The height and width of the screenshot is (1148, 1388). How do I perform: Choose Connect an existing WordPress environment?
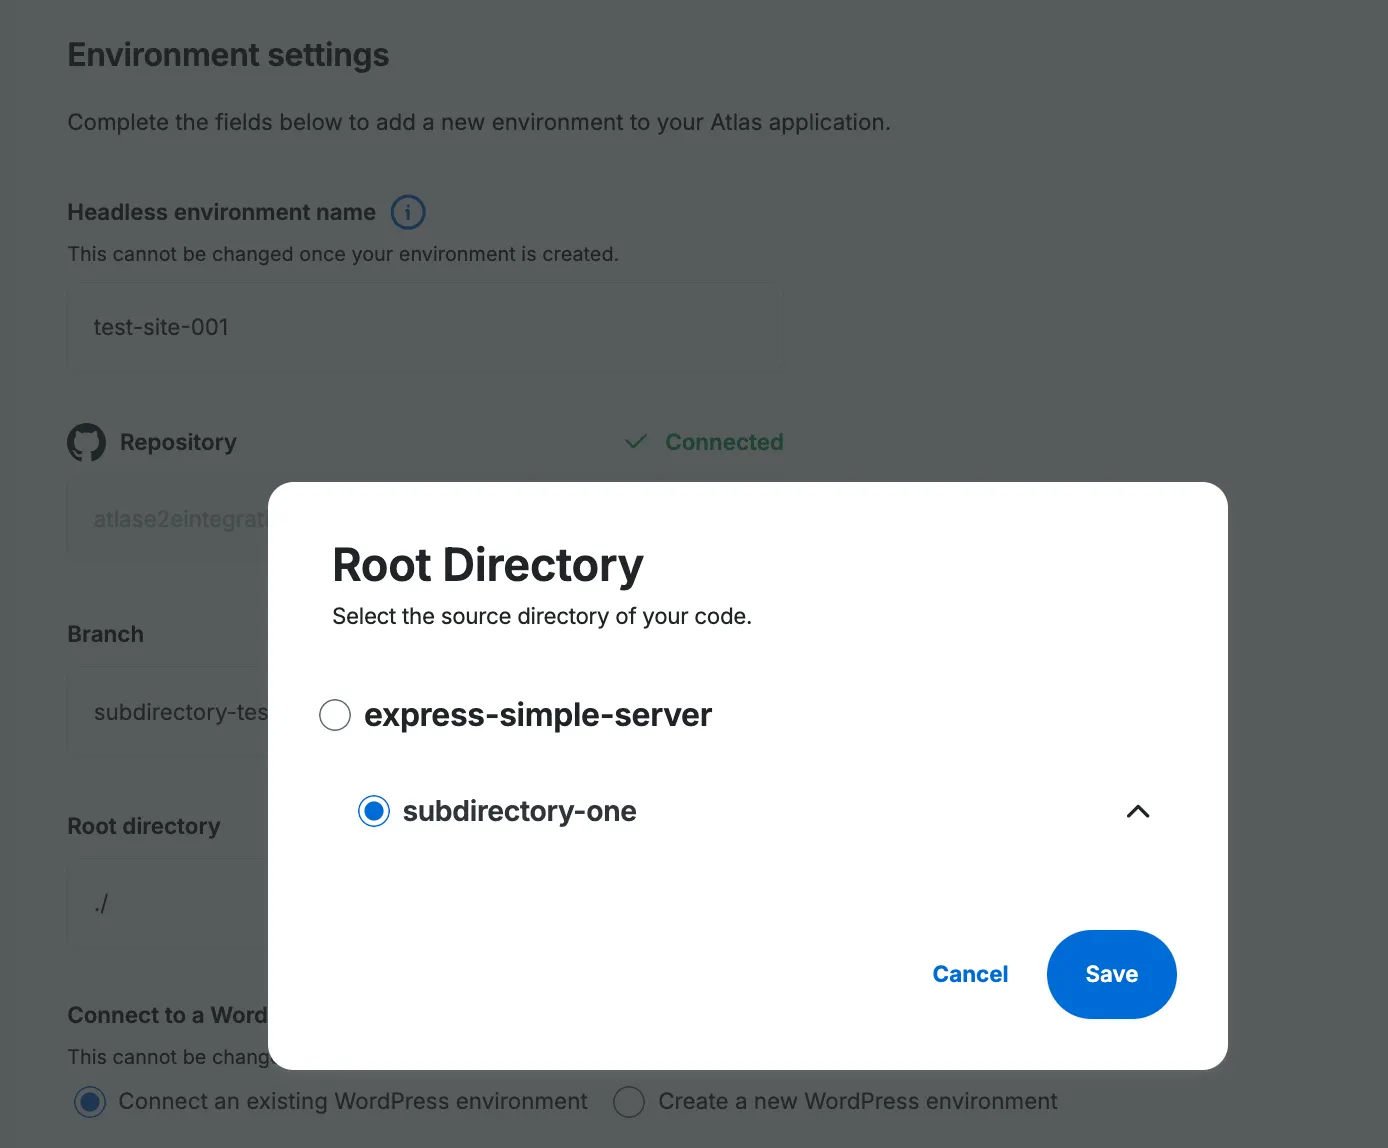pyautogui.click(x=90, y=1102)
